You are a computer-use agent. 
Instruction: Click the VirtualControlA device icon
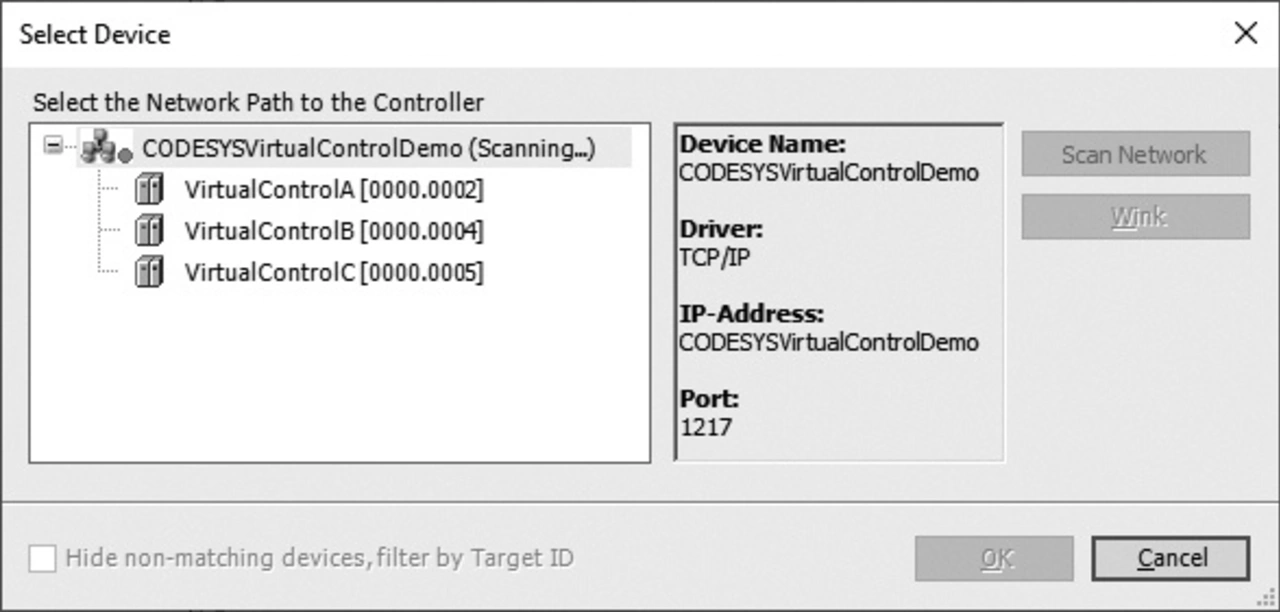(149, 190)
